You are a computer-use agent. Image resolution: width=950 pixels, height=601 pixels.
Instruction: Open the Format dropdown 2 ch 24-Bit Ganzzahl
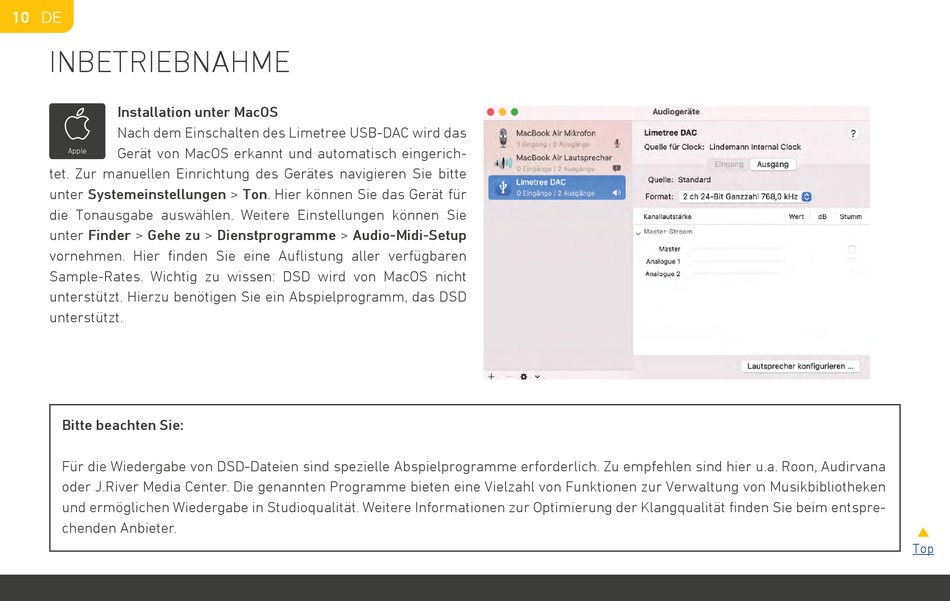click(x=745, y=197)
